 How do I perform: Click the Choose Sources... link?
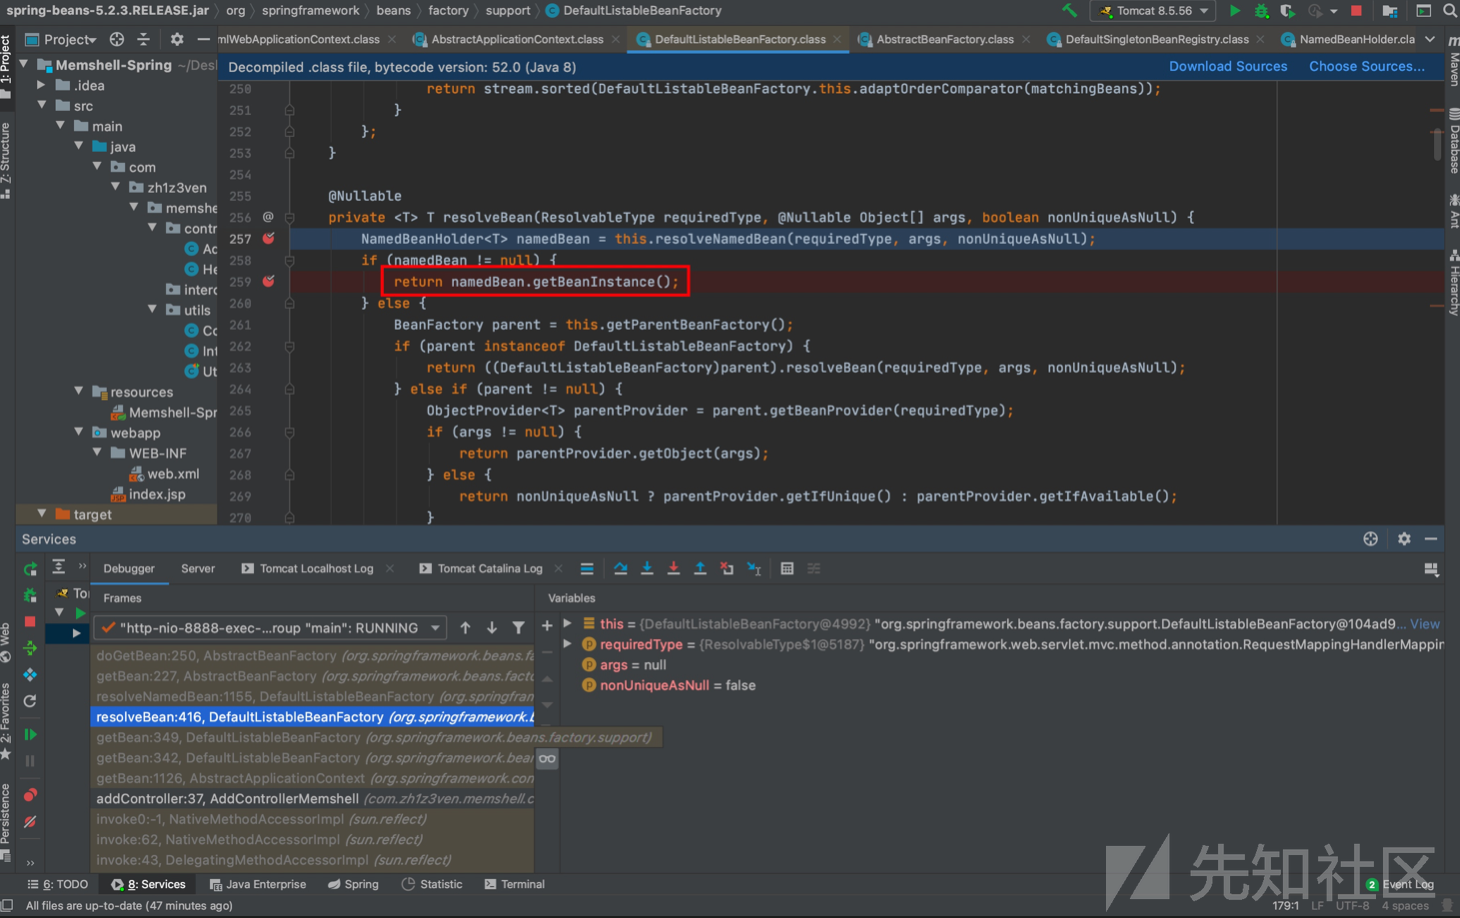pyautogui.click(x=1367, y=67)
